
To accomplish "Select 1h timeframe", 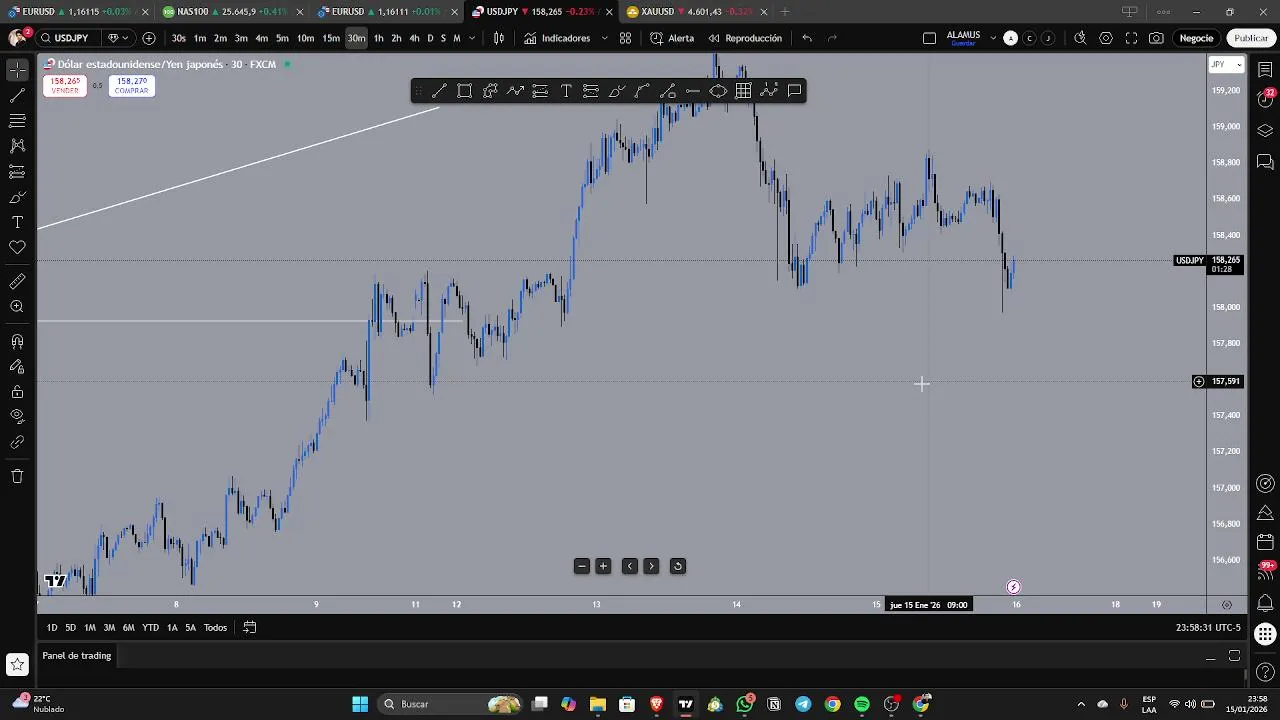I will 378,38.
